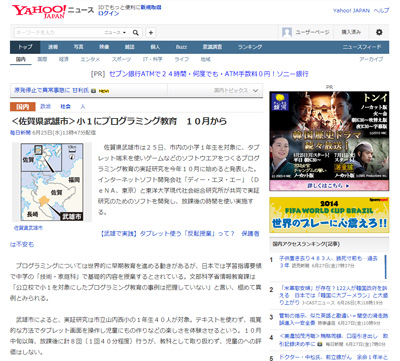Open the ランキング tab
Image resolution: width=400 pixels, height=361 pixels.
point(250,47)
